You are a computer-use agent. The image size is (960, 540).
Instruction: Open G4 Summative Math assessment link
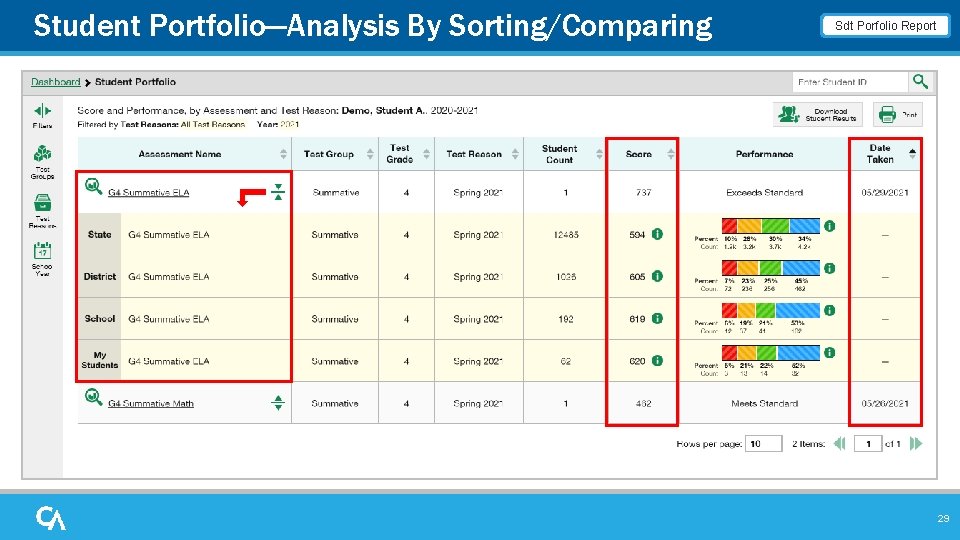[x=151, y=403]
